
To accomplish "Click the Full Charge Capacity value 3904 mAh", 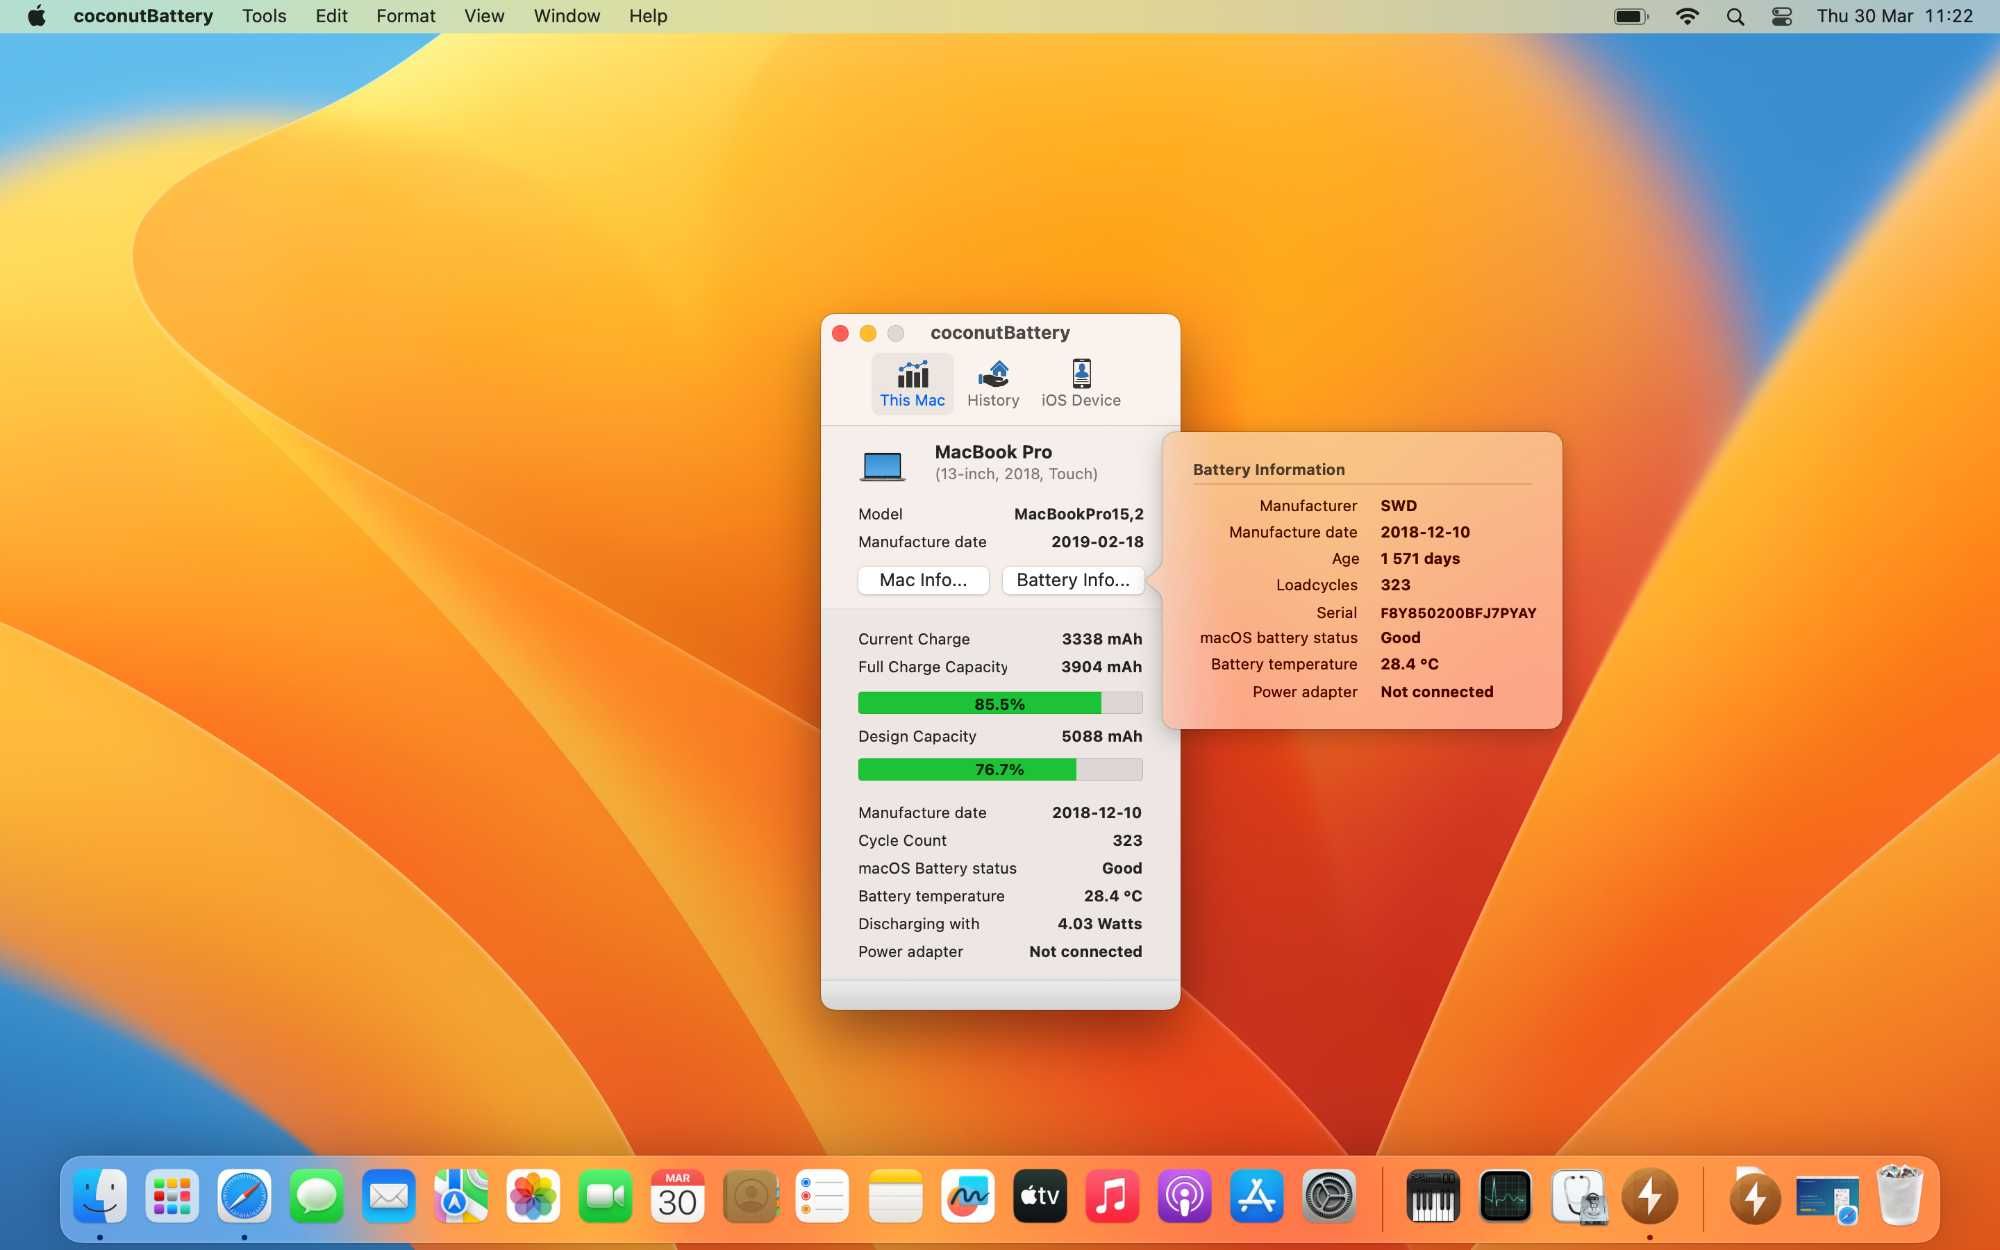I will (1102, 667).
